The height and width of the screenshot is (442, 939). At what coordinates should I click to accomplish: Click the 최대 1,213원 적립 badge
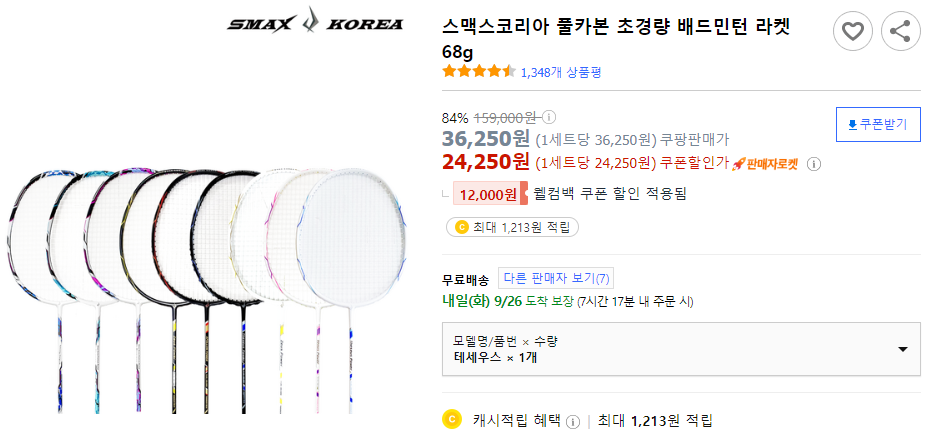click(x=512, y=227)
